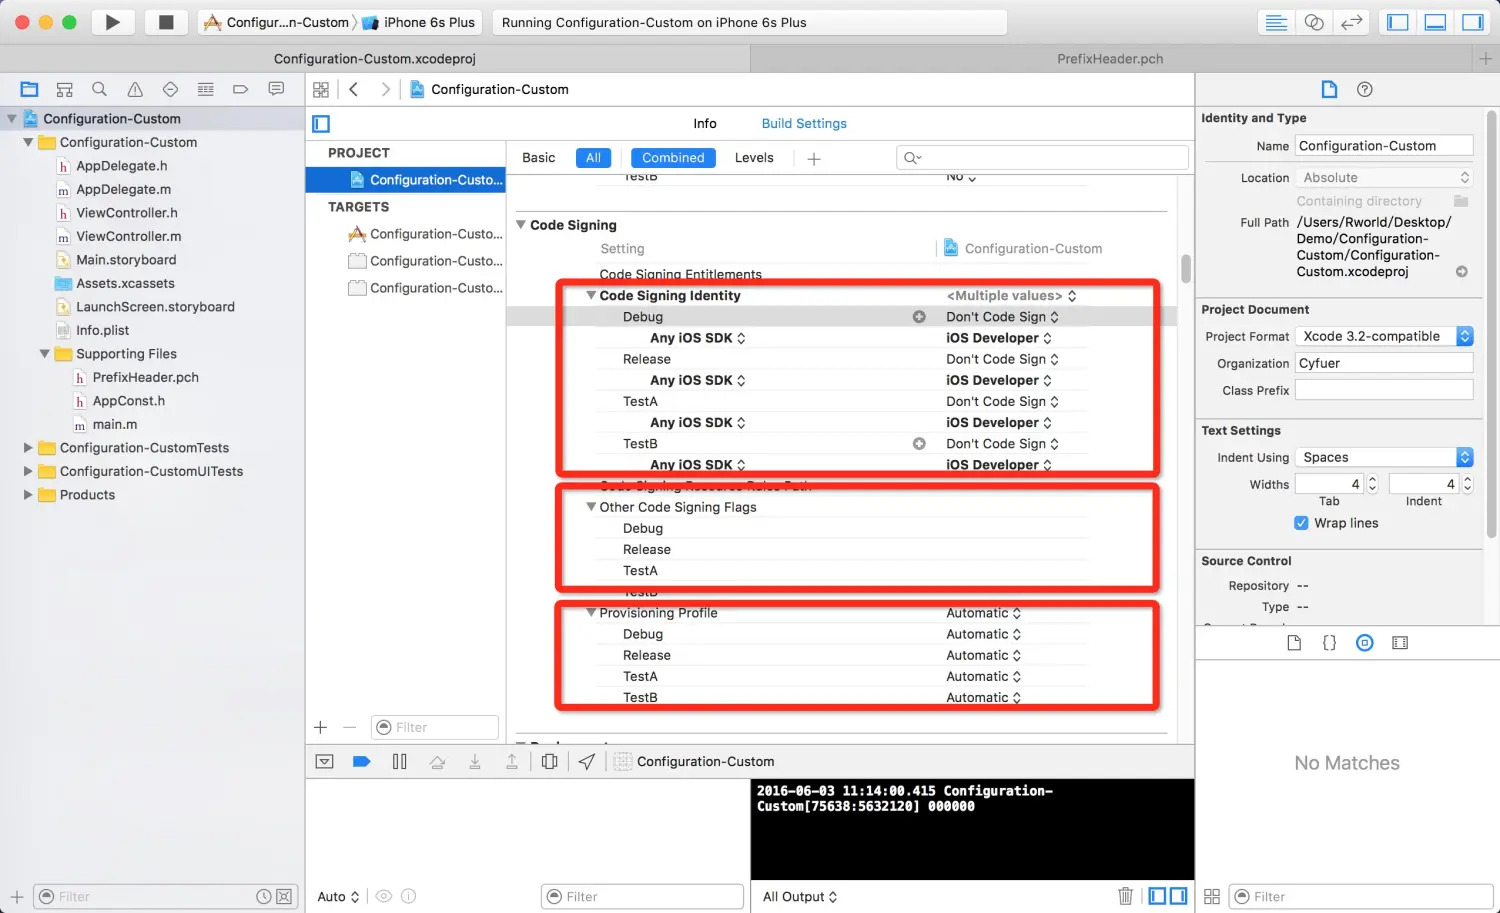Show the assistant editor
This screenshot has width=1500, height=913.
1314,22
